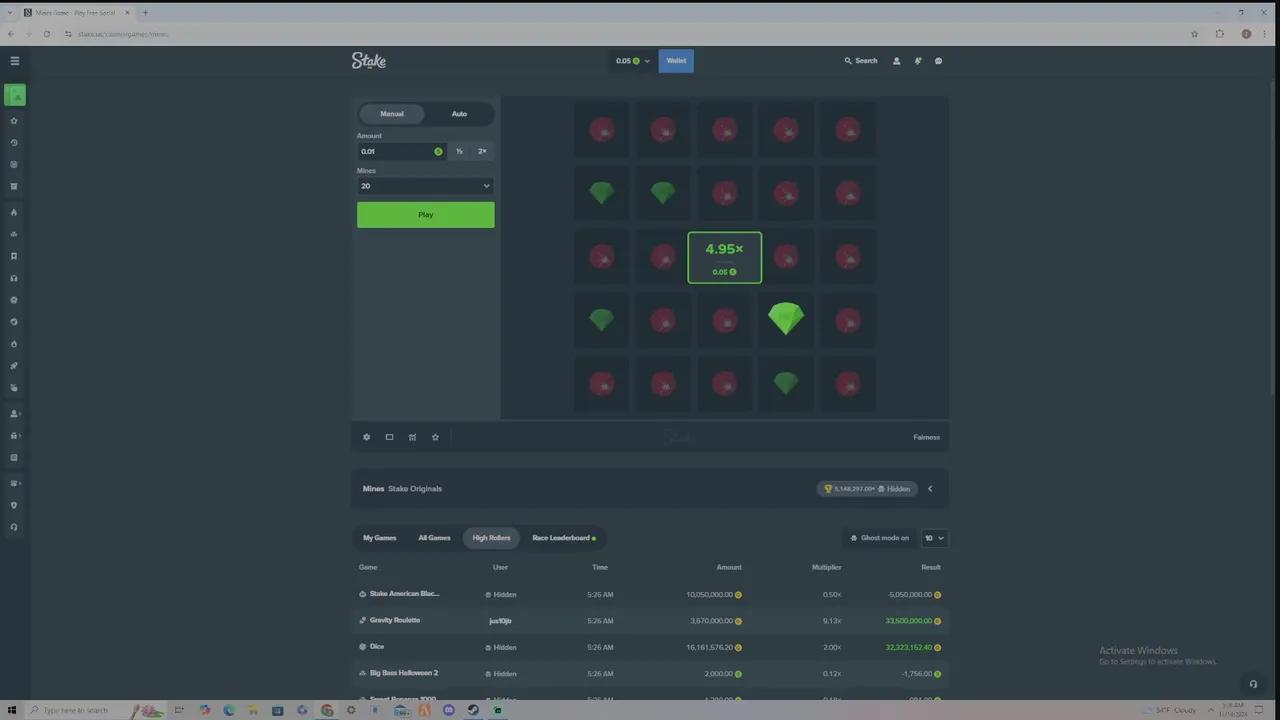Click the 16,161,576.20 amount cell
1280x720 pixels.
709,647
